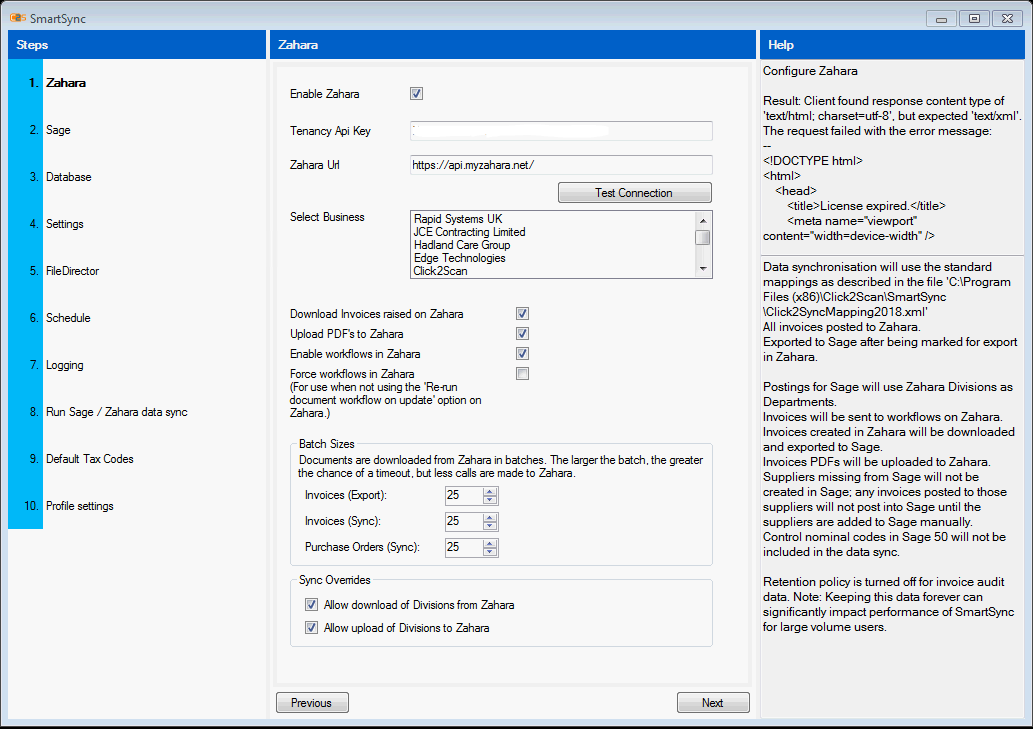Click the Tenancy Api Key field
The width and height of the screenshot is (1033, 729).
pos(561,130)
